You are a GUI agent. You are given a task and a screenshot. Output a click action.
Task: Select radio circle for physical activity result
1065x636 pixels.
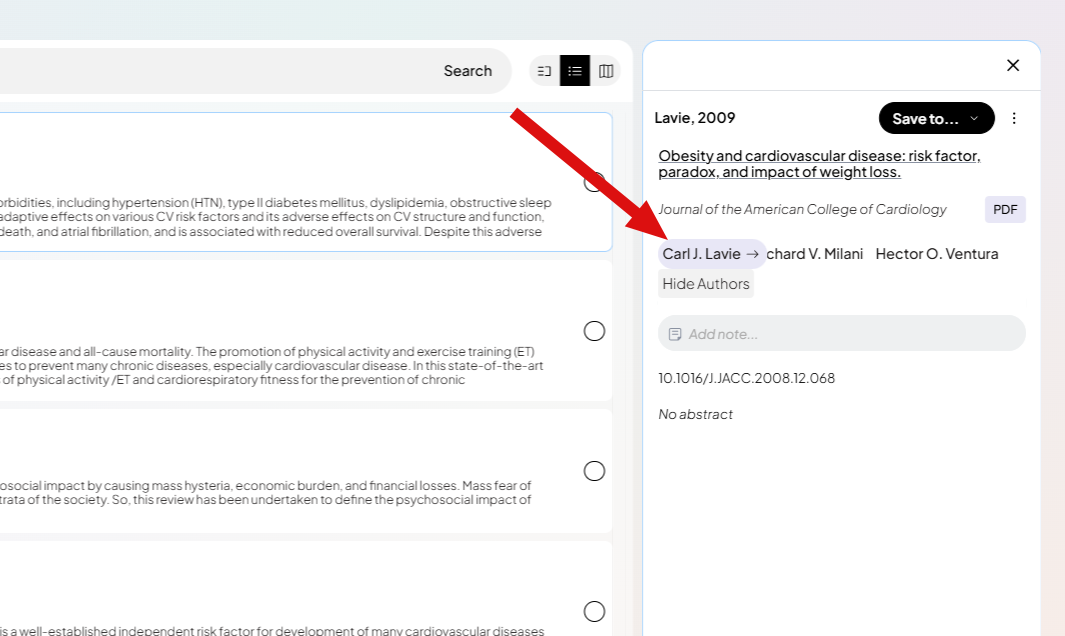tap(594, 331)
